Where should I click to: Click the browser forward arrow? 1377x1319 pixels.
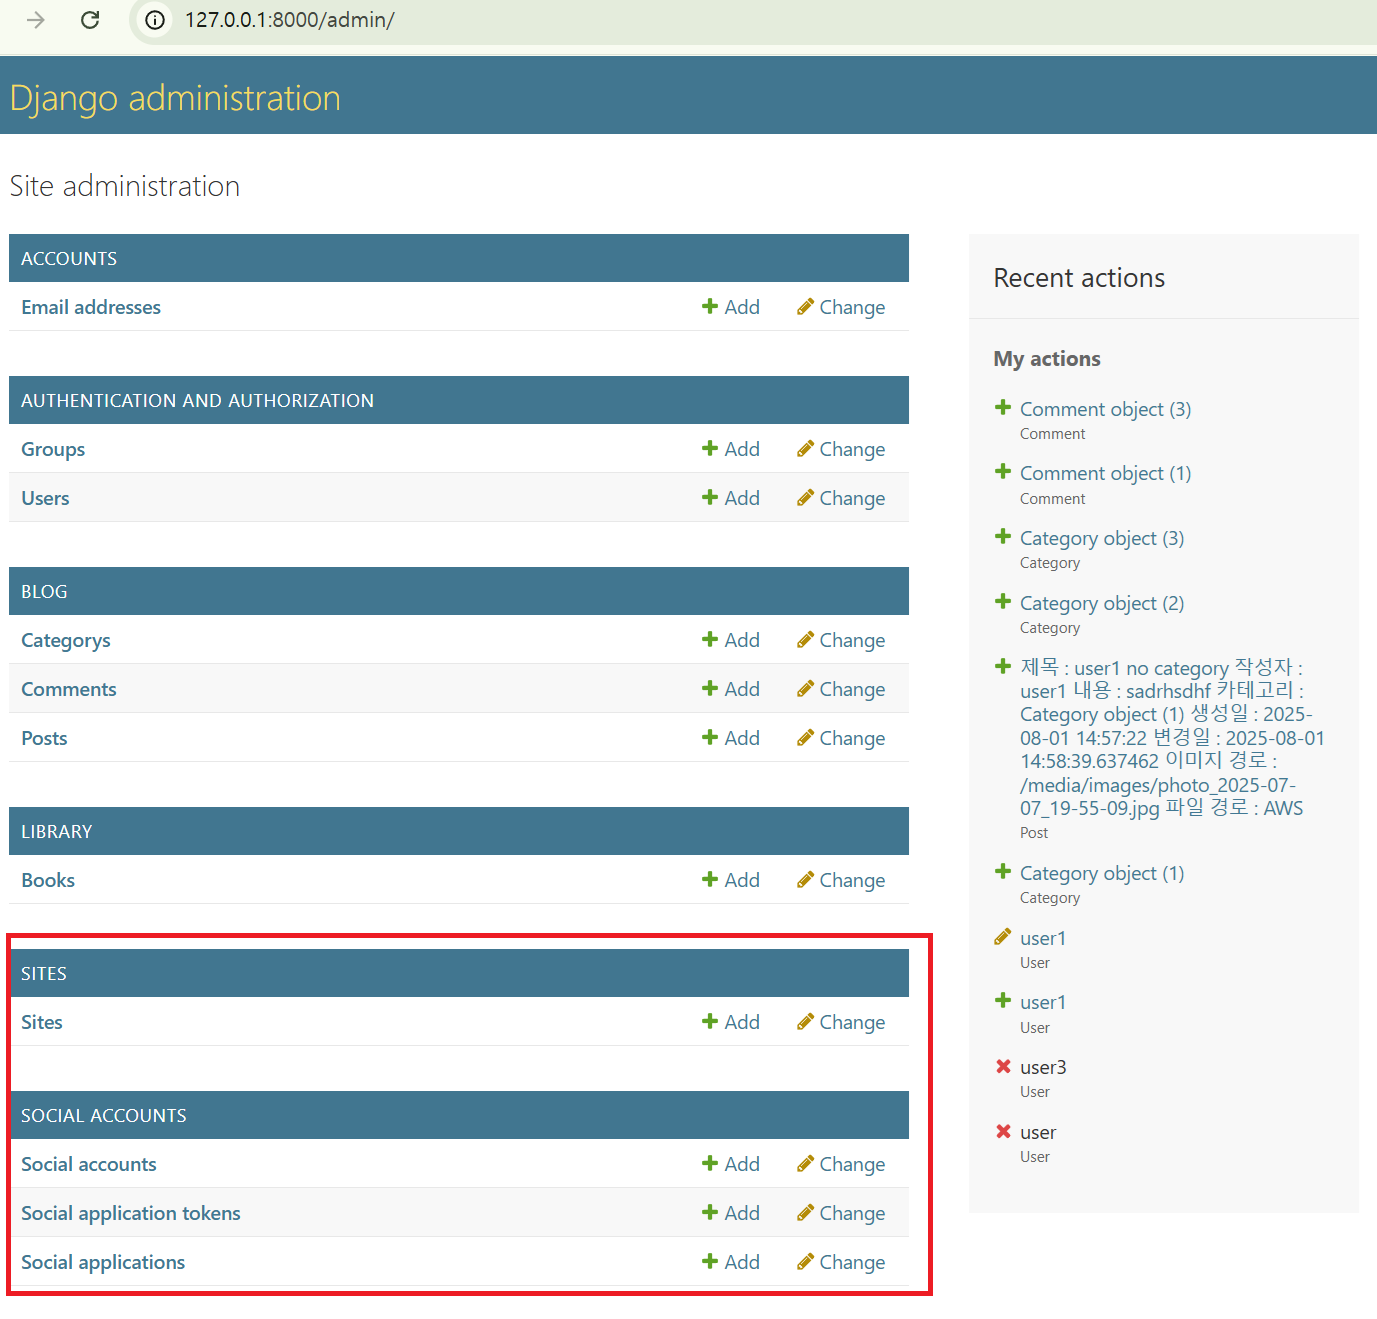36,20
